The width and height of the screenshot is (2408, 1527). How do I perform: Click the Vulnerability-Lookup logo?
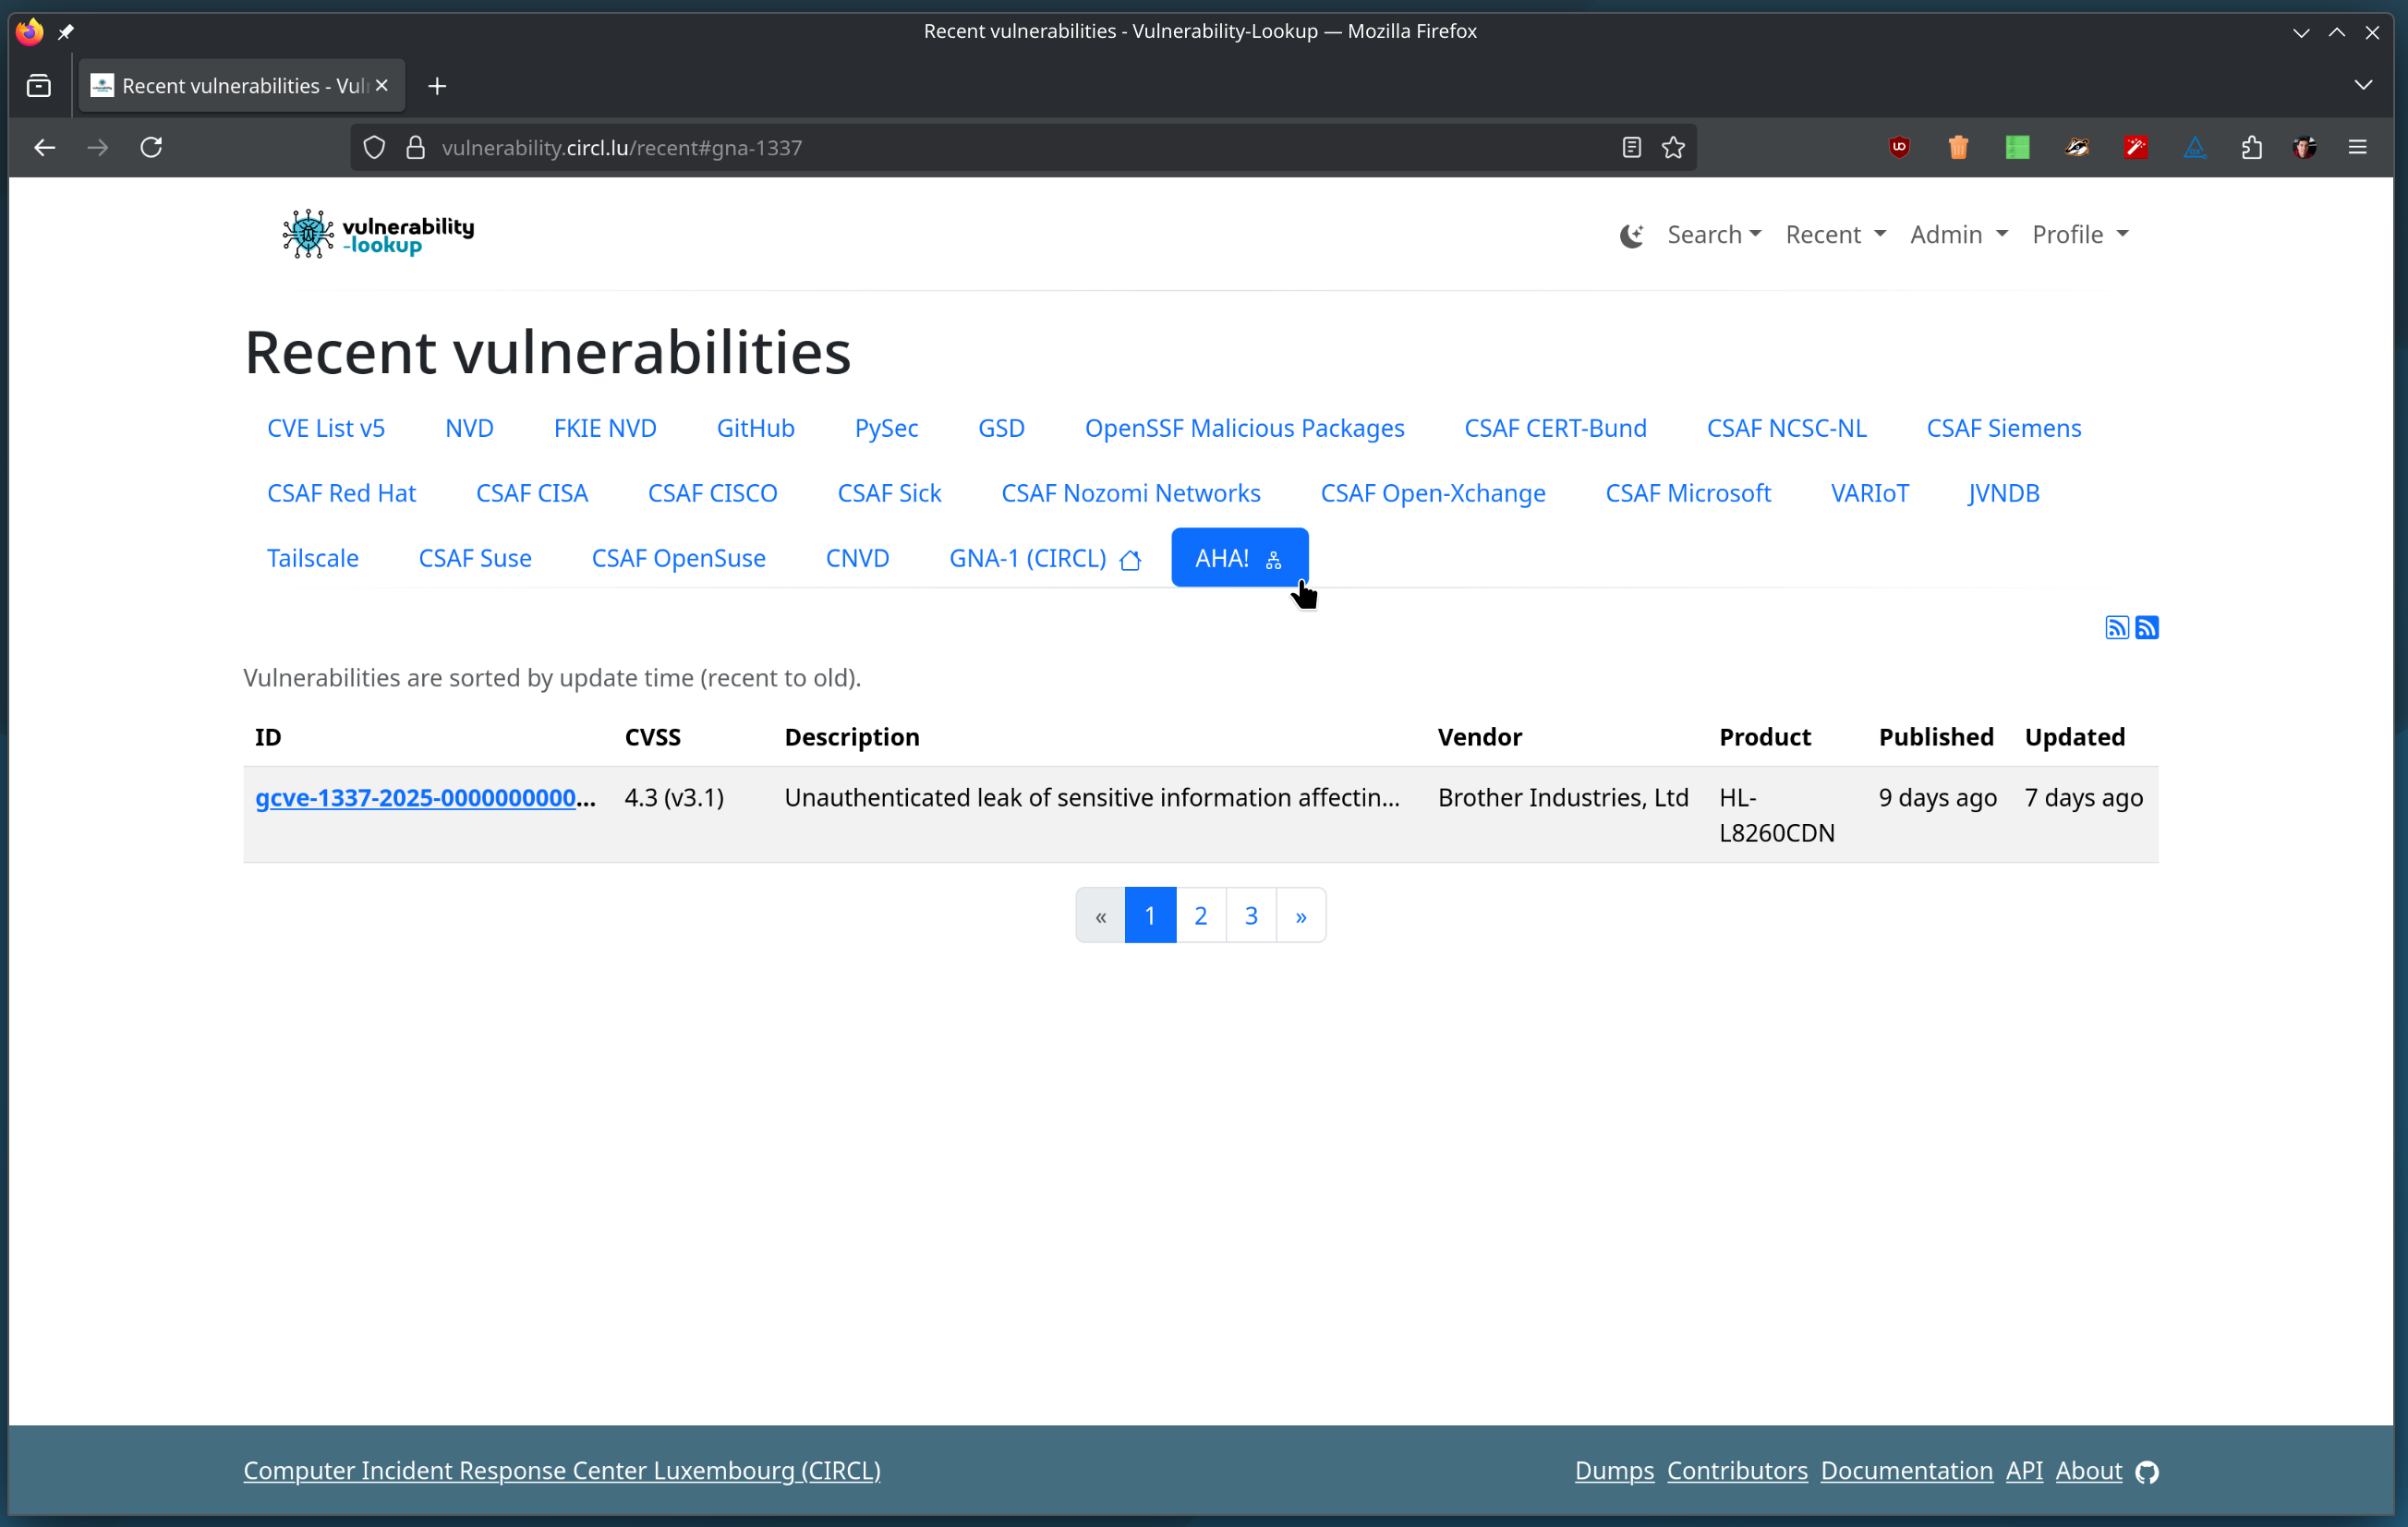(378, 235)
